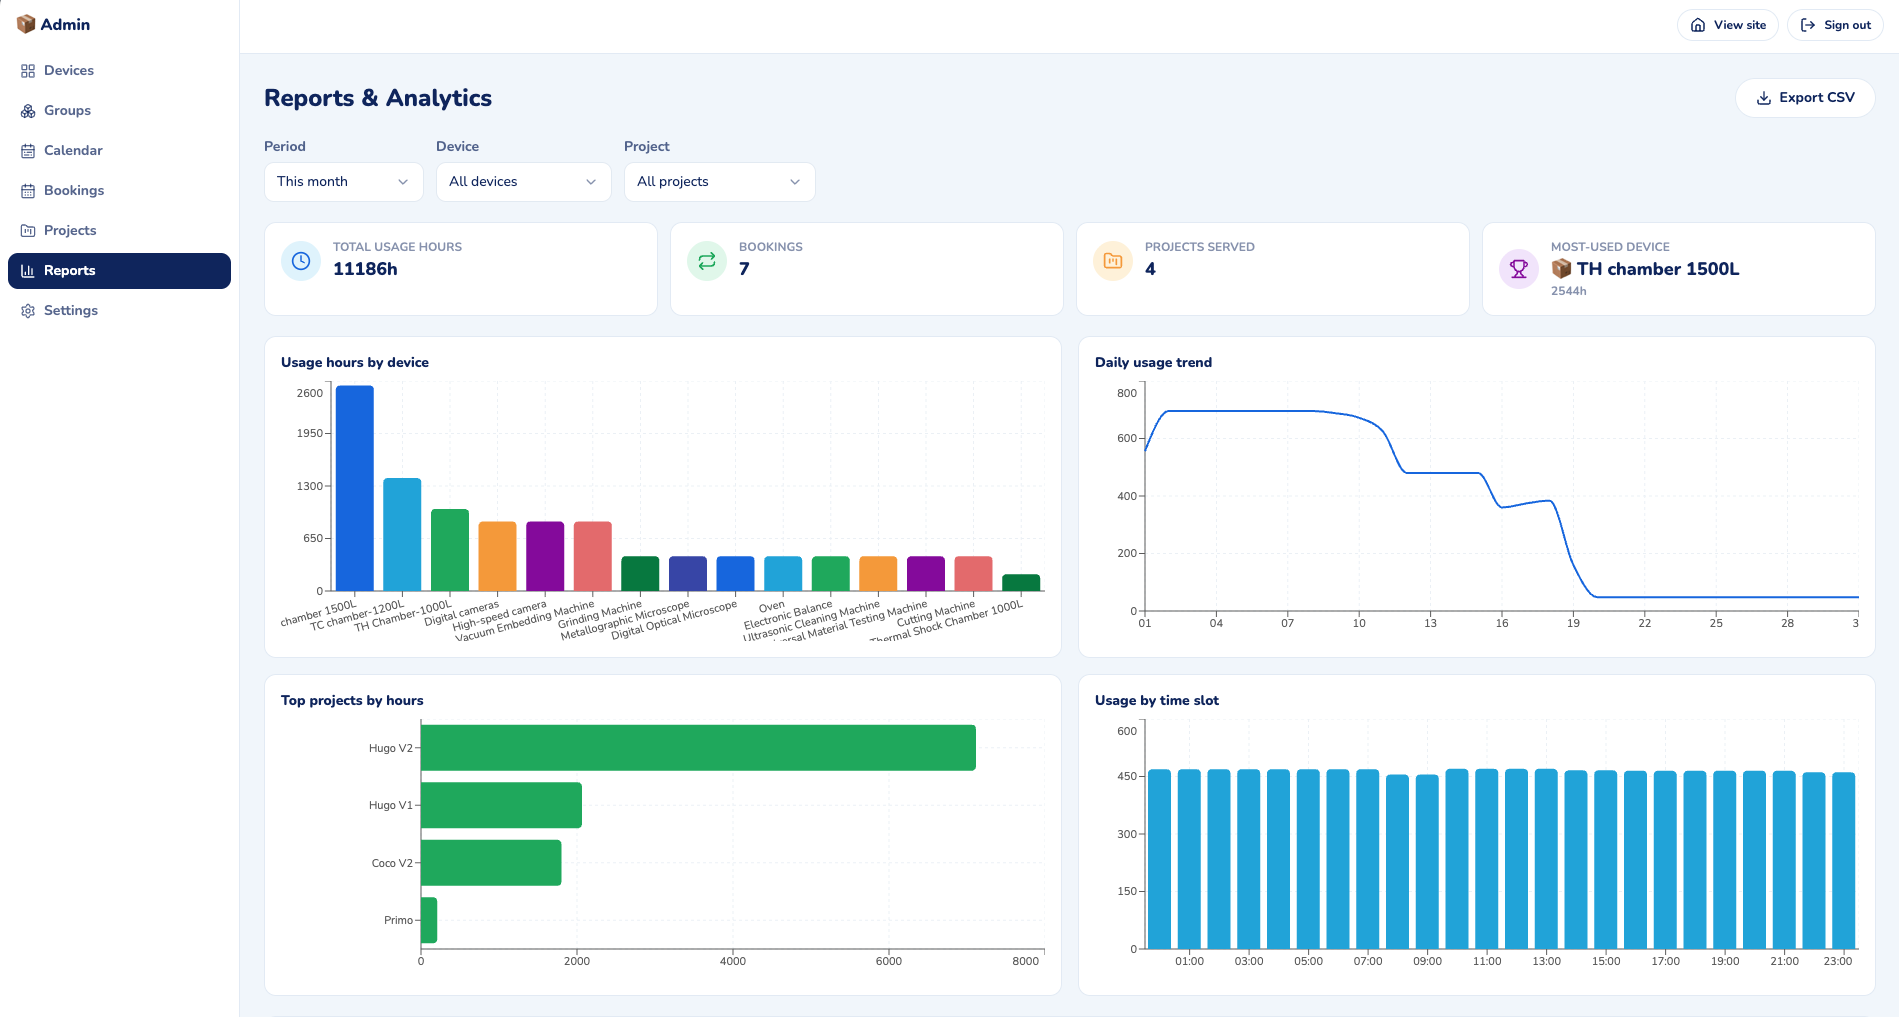Click the Hugo V2 axis label
Screen dimensions: 1899x1017
[390, 748]
